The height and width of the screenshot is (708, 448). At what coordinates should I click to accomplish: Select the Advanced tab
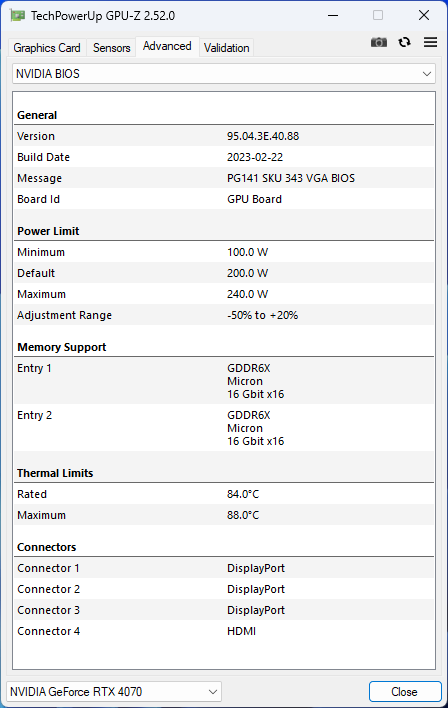167,46
